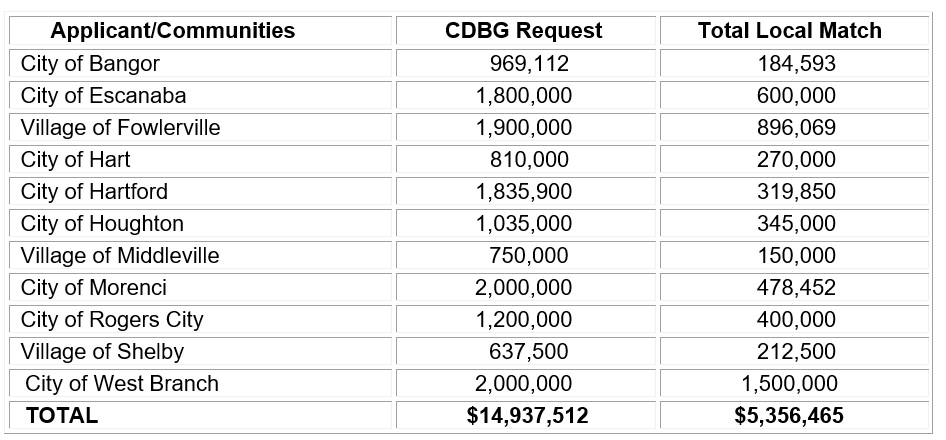Select the Village of Fowlerville cell

coord(120,128)
